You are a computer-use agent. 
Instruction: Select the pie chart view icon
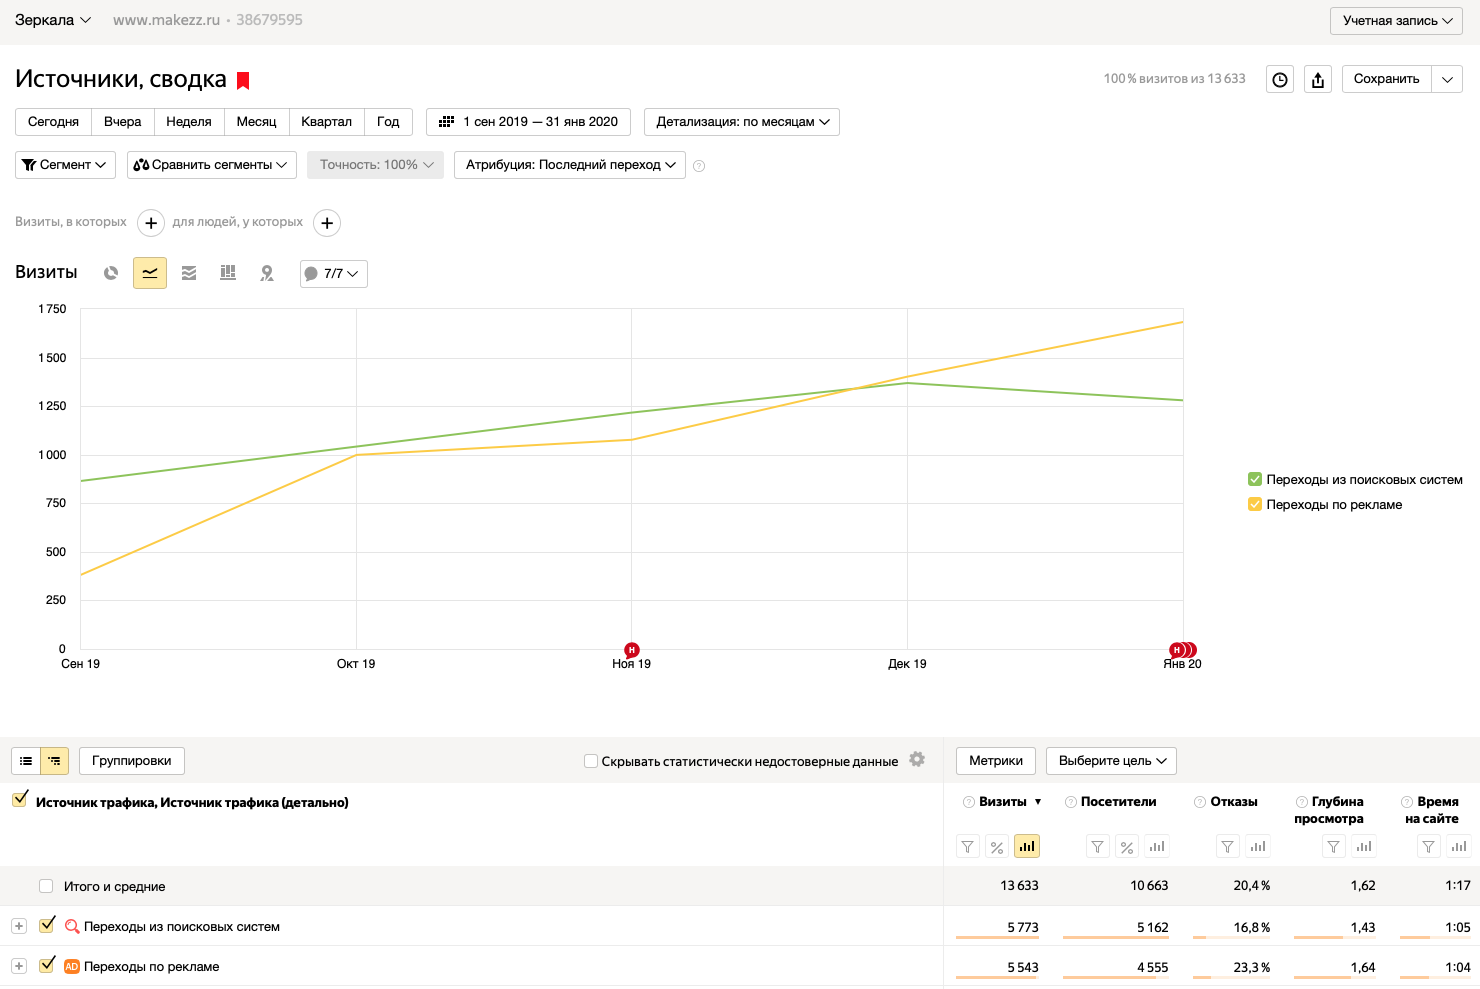pyautogui.click(x=111, y=273)
